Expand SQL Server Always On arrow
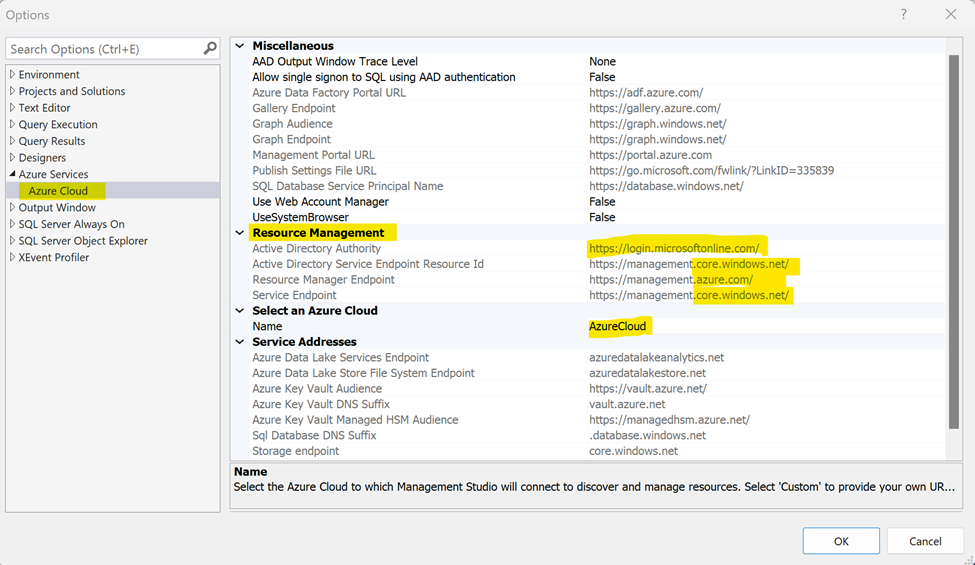The image size is (975, 565). pos(12,224)
